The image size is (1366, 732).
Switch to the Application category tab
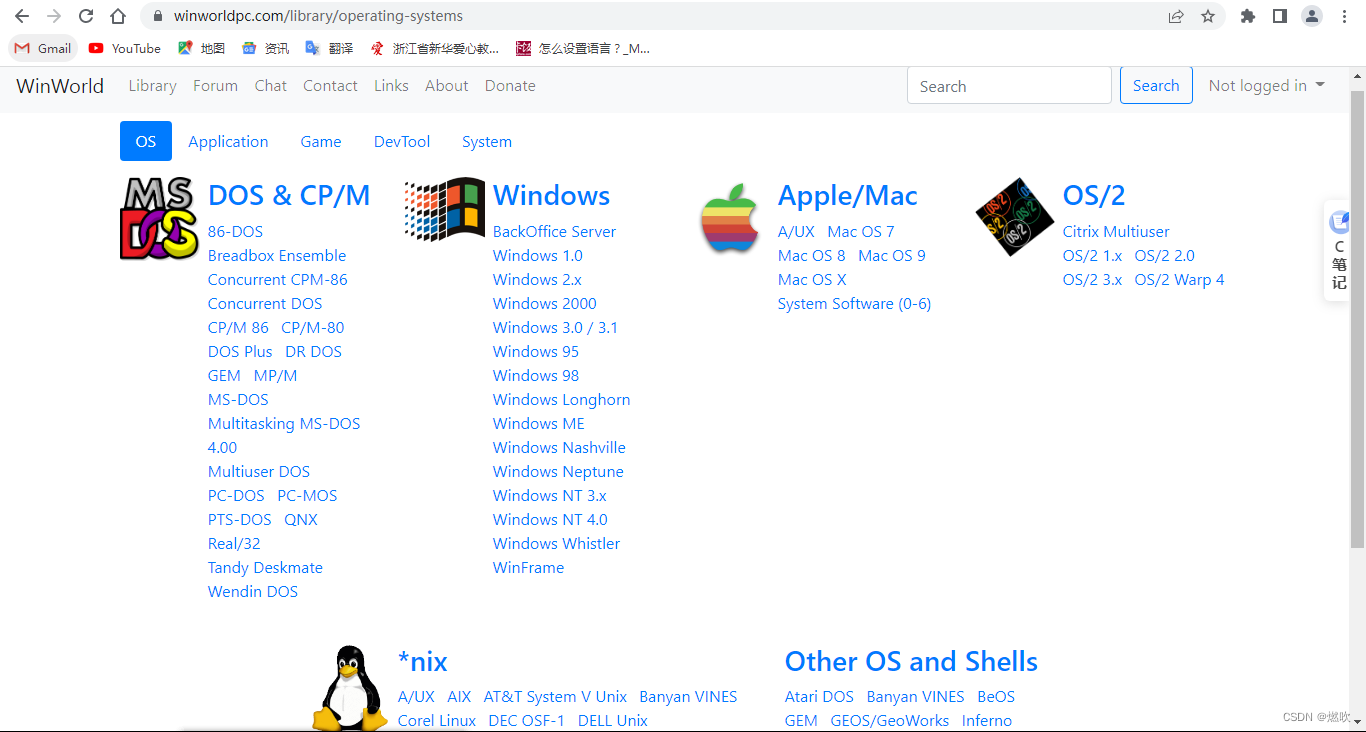pyautogui.click(x=228, y=141)
